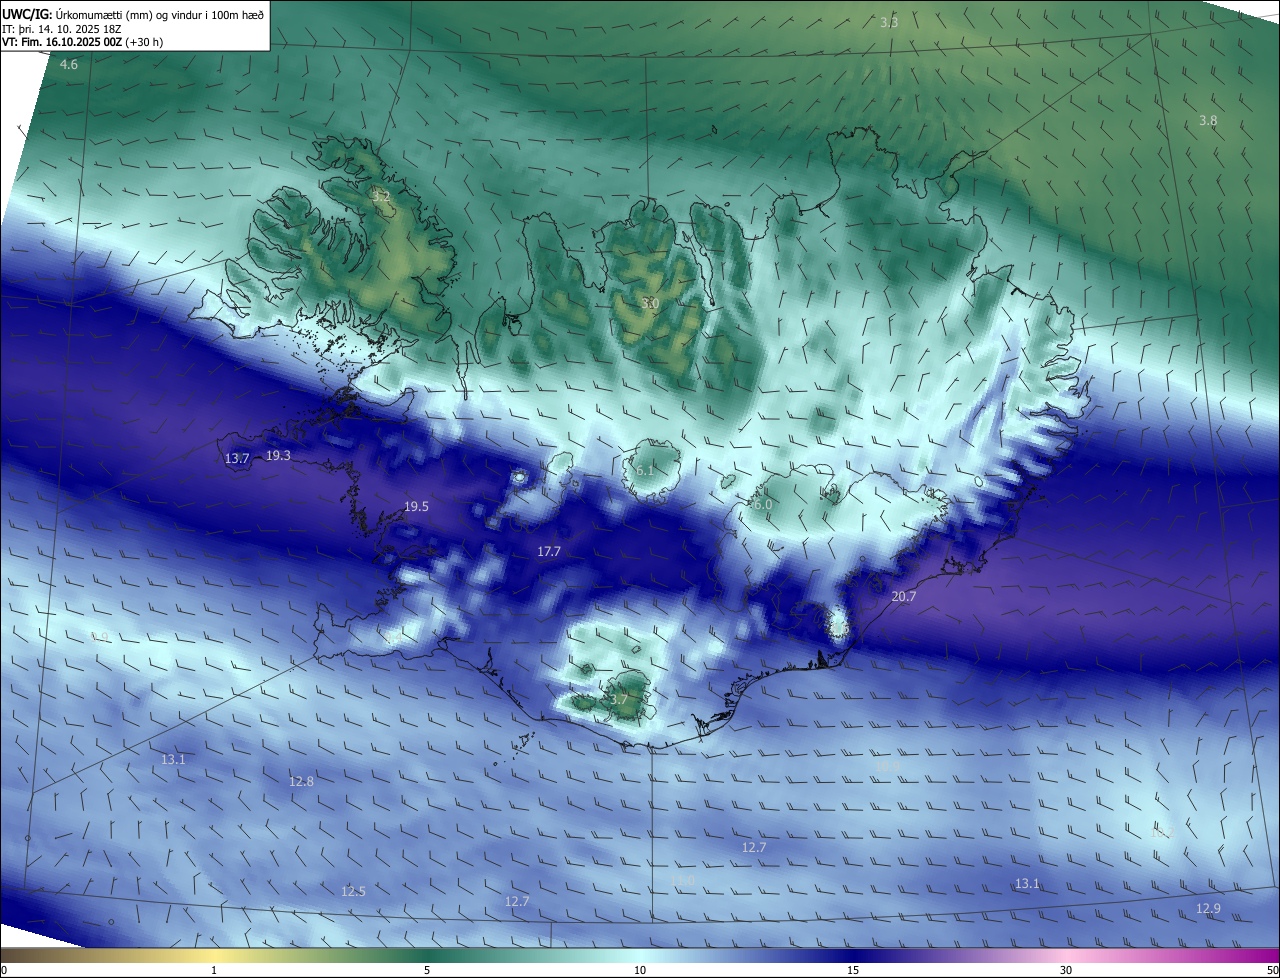Screen dimensions: 1280x978
Task: Click the dark green color band above label 5
Action: pos(427,955)
